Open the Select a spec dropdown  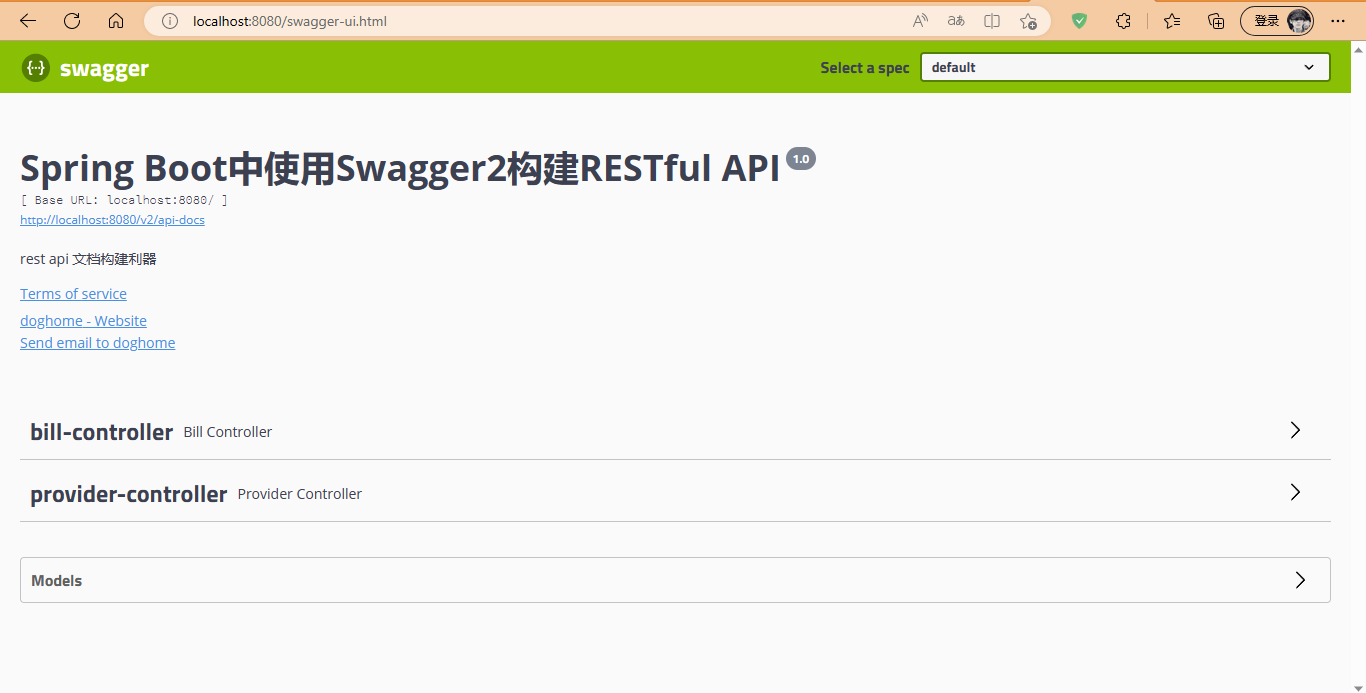[1125, 67]
